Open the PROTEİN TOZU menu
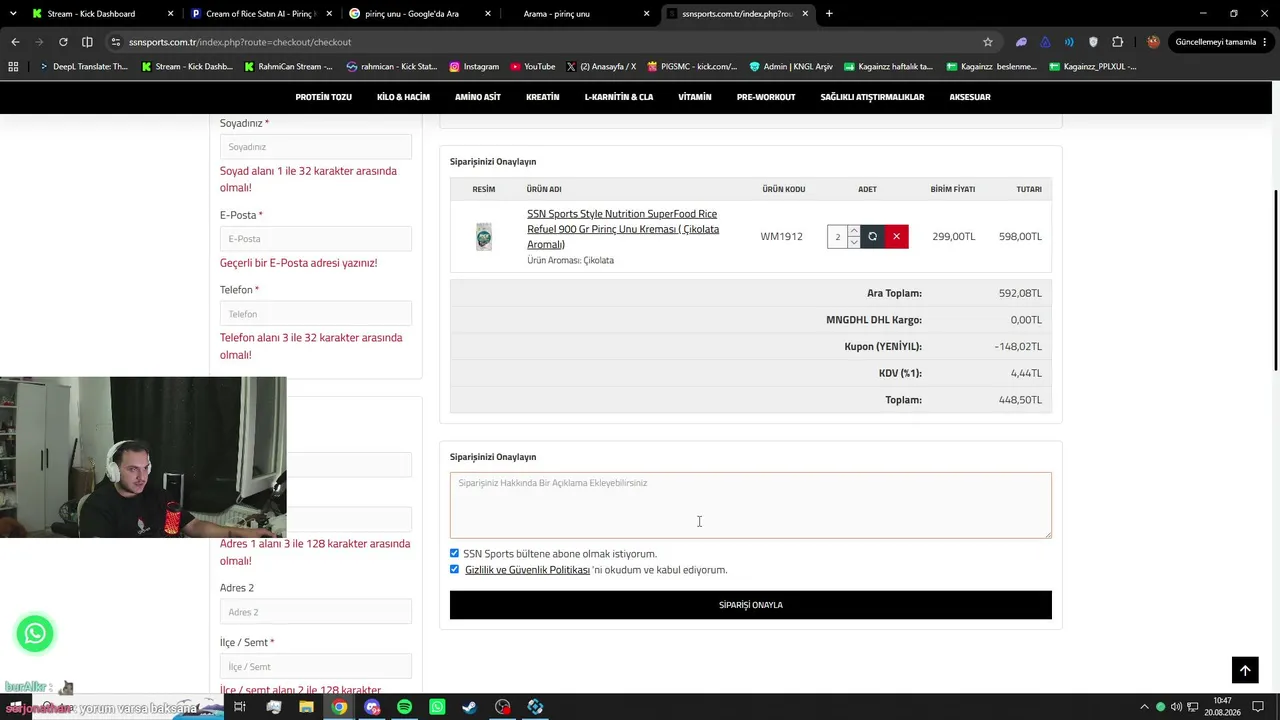1280x720 pixels. coord(324,97)
